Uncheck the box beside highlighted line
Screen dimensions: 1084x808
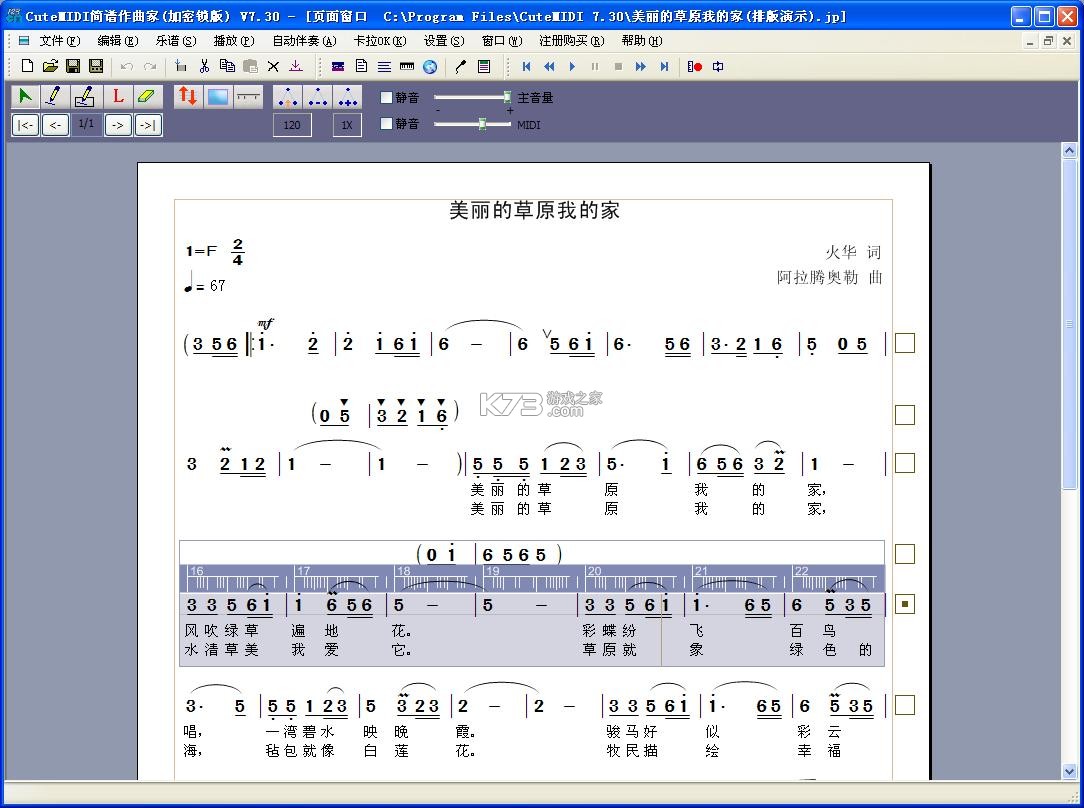(x=904, y=604)
